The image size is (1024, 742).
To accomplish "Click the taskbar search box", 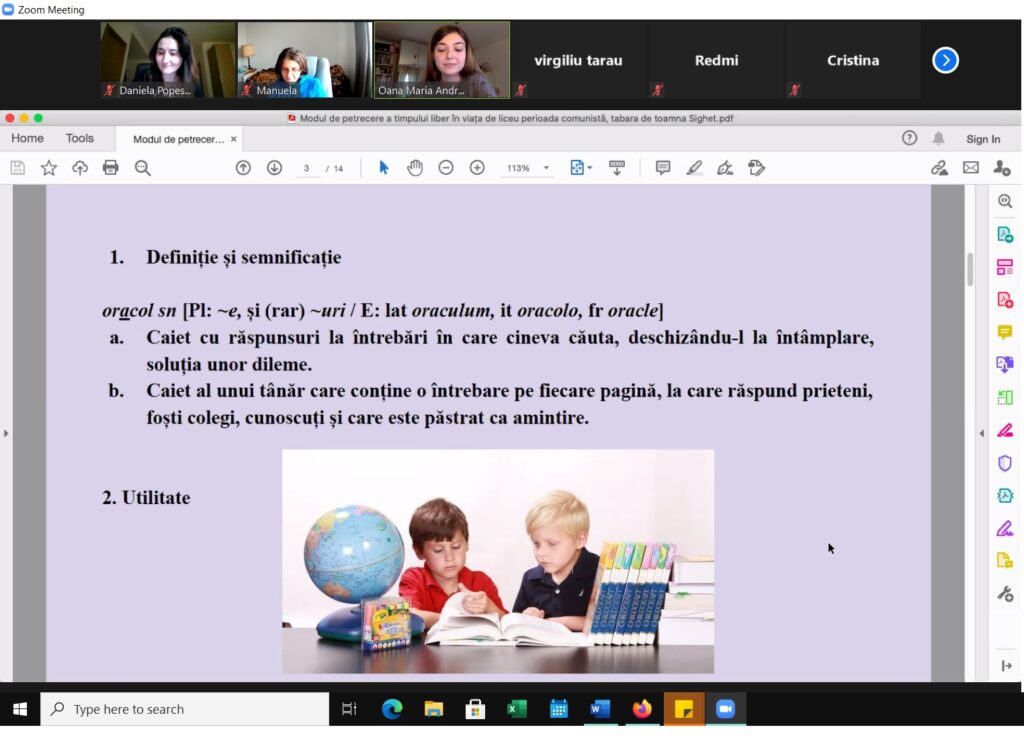I will click(x=185, y=709).
